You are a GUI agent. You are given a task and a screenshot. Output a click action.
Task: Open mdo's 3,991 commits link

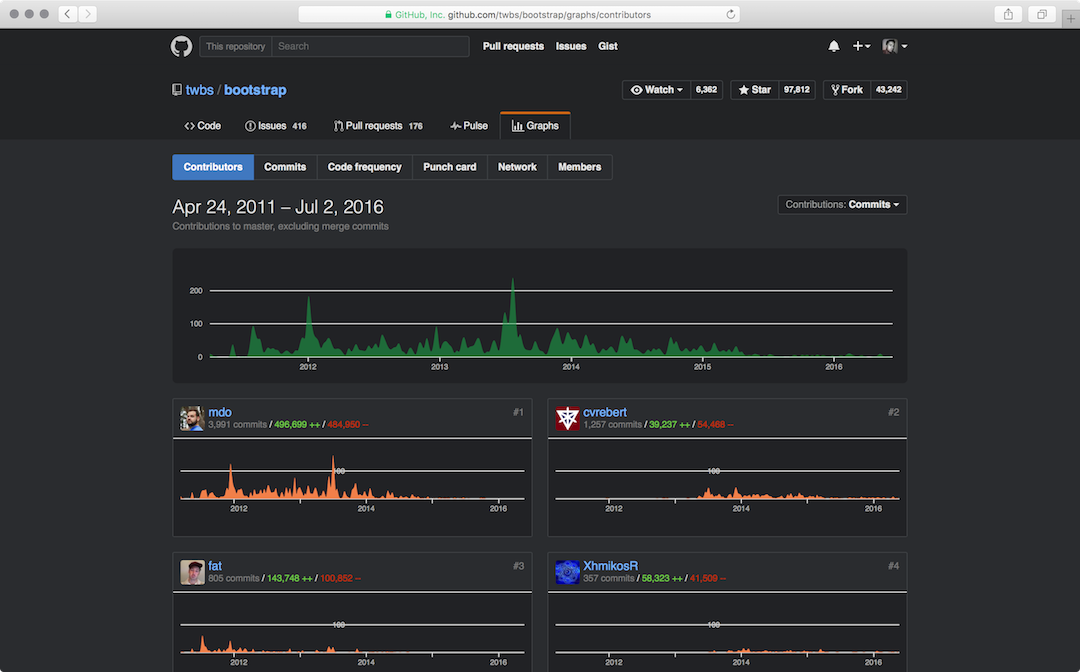click(x=238, y=425)
